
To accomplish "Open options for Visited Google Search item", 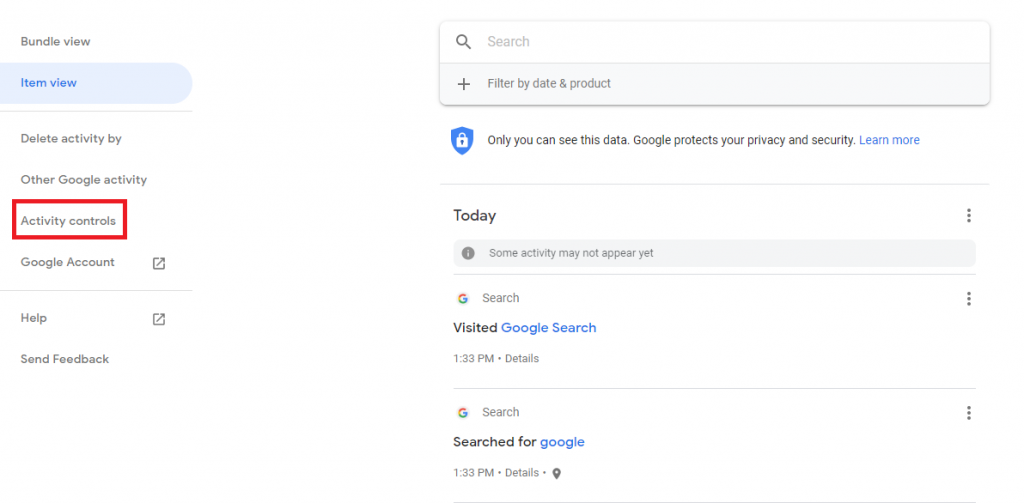I will click(x=968, y=299).
